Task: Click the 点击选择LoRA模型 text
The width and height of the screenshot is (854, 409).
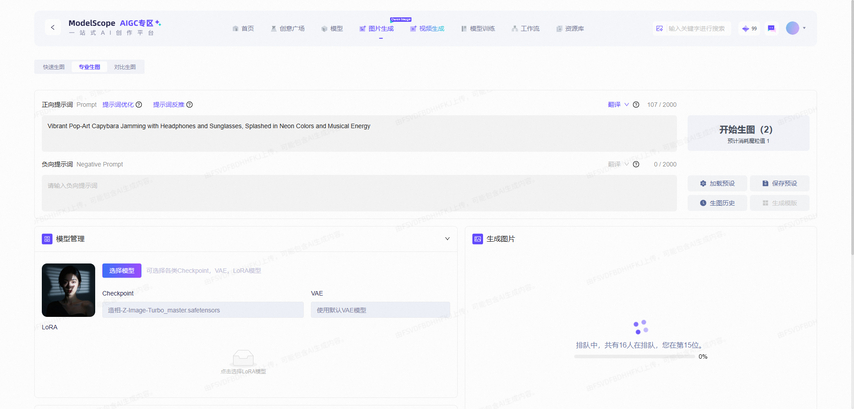Action: (243, 371)
